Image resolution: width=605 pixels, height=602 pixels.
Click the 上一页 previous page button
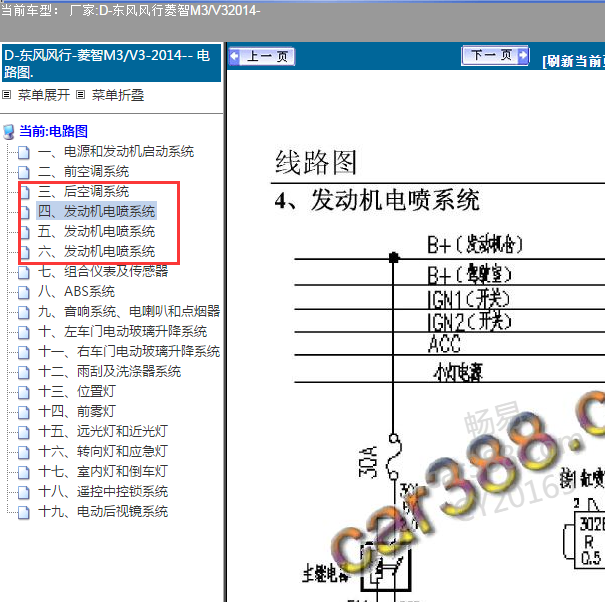point(262,57)
